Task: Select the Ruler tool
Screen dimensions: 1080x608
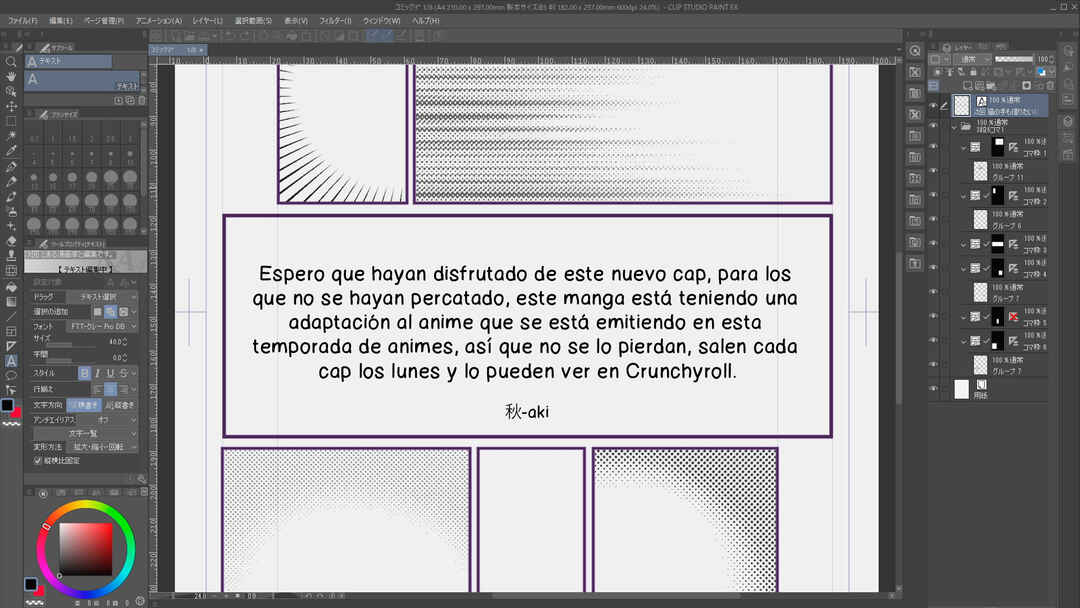Action: coord(11,346)
